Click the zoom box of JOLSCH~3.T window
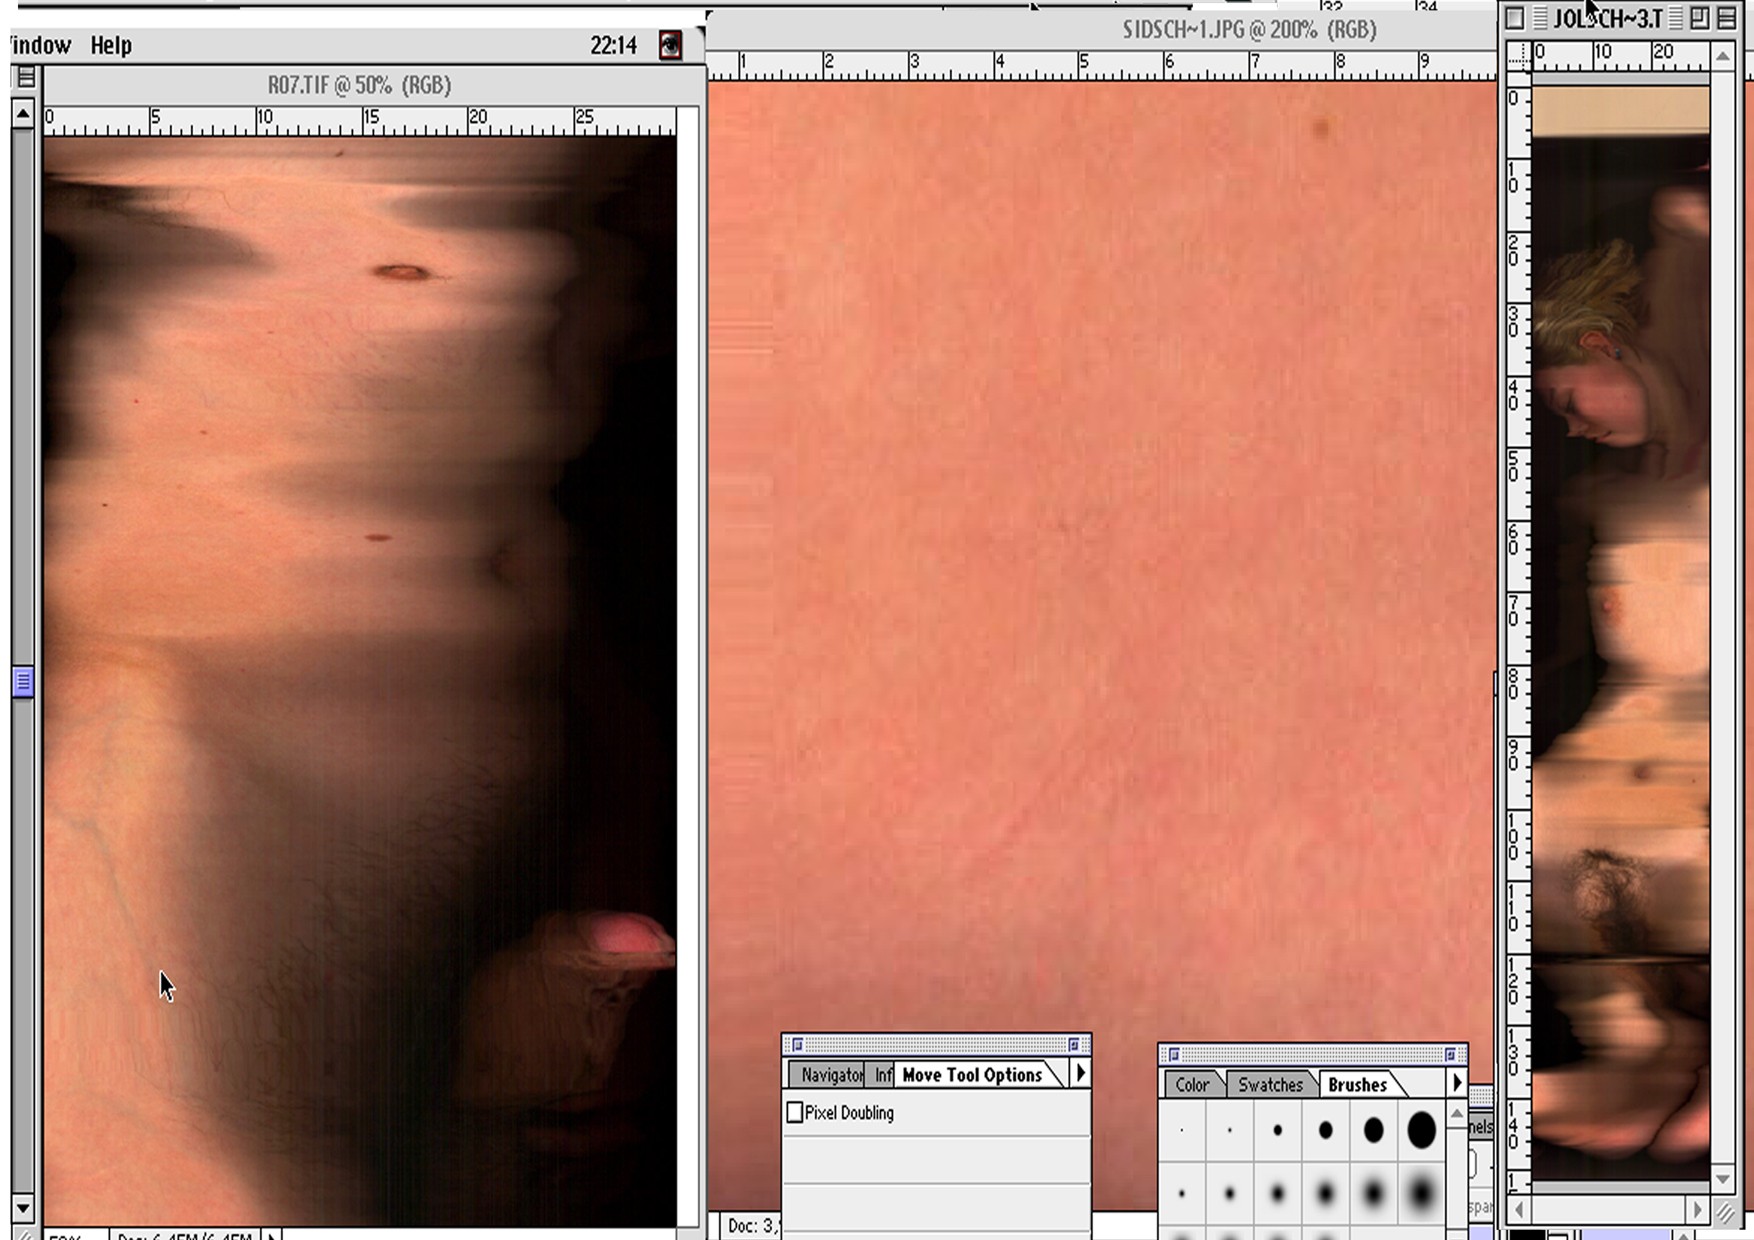Viewport: 1754px width, 1240px height. click(x=1700, y=18)
